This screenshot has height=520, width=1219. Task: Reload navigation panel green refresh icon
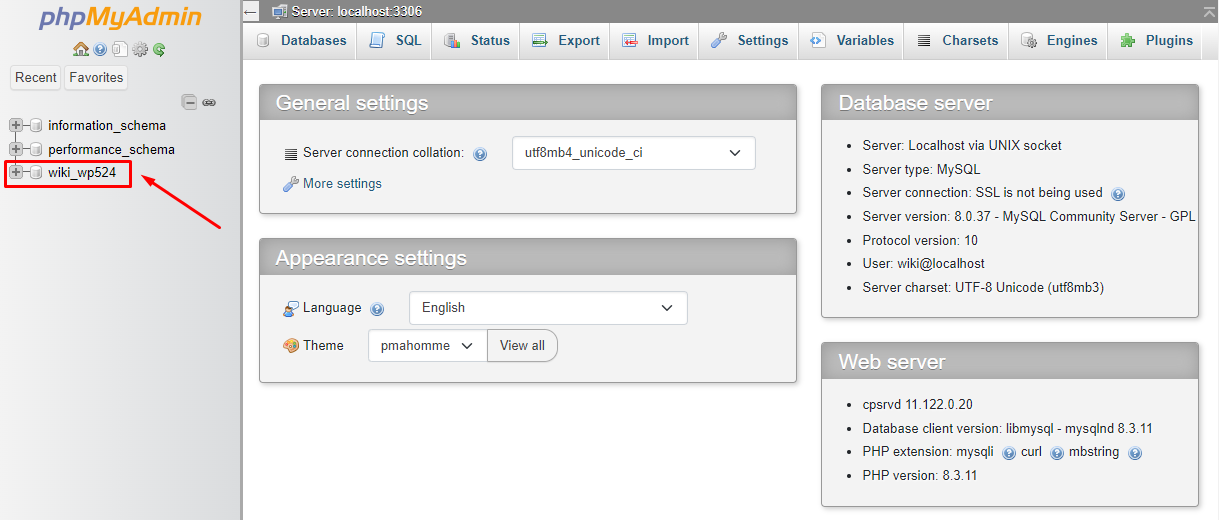click(x=159, y=49)
